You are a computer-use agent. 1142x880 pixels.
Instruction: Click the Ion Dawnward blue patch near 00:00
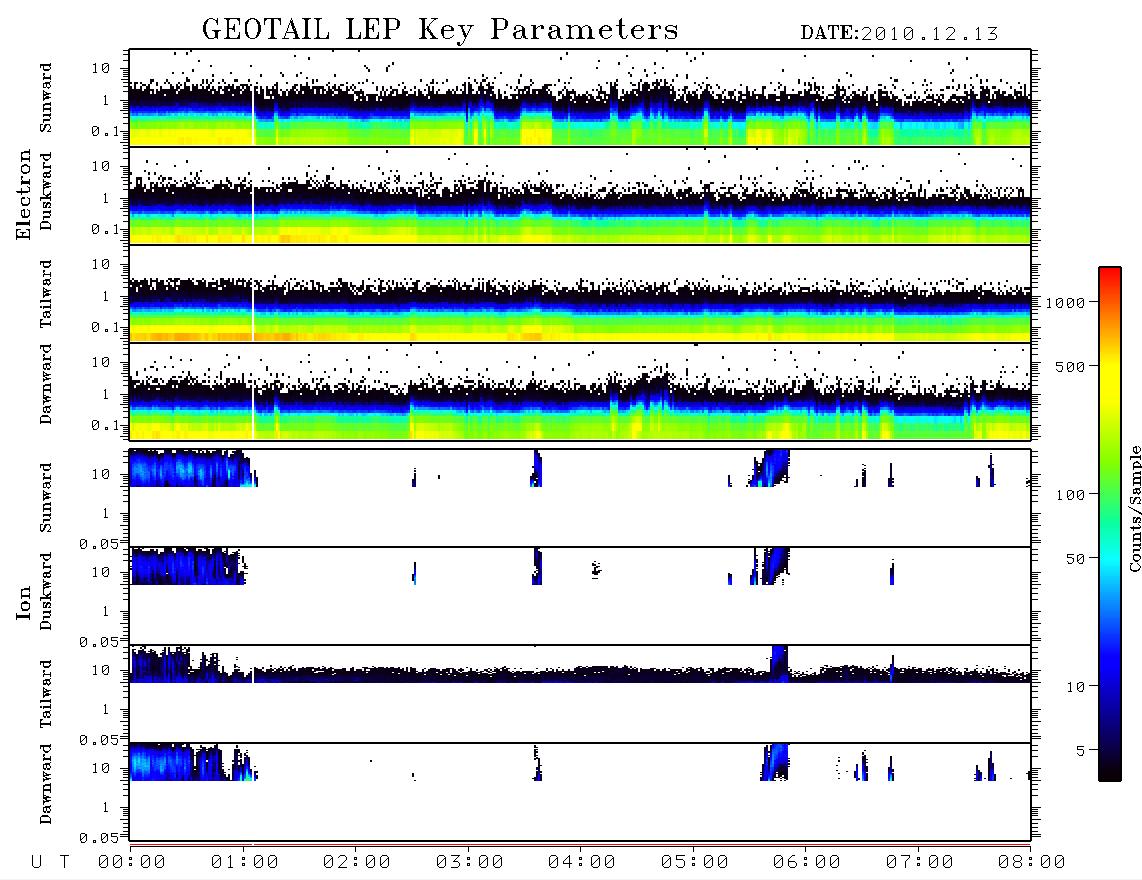point(162,762)
